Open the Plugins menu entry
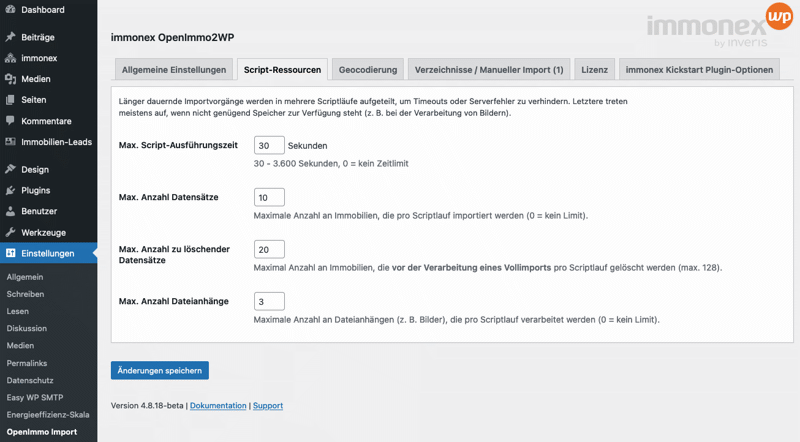This screenshot has height=442, width=800. click(x=48, y=190)
